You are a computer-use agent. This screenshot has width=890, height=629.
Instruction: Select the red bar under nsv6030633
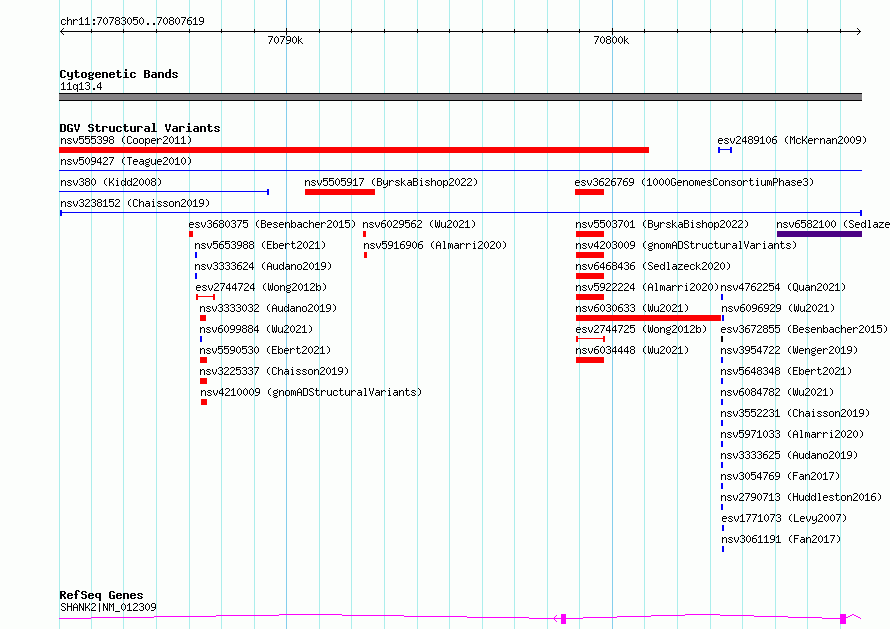click(x=648, y=318)
